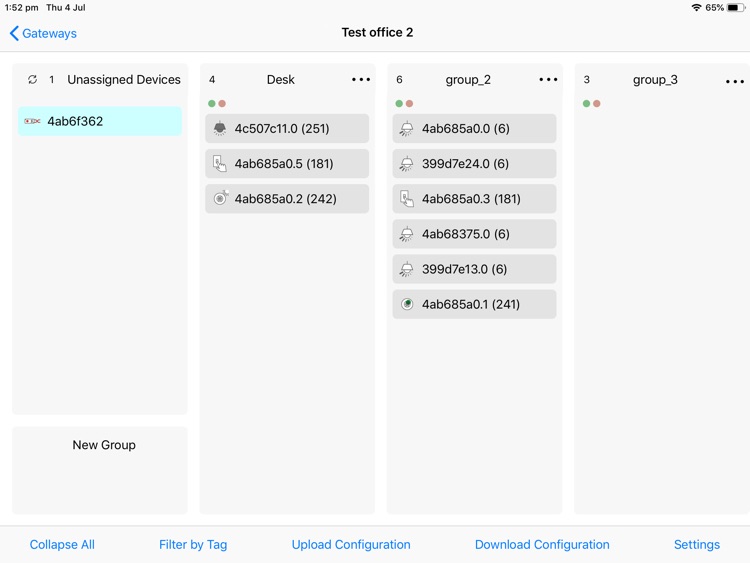
Task: Select device 4ab685a0.3 (181)
Action: (474, 199)
